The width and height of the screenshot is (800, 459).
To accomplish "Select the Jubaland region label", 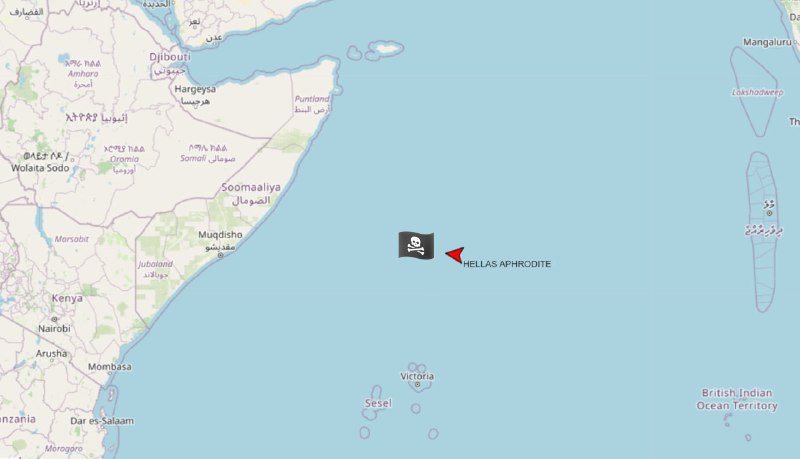I will click(155, 264).
